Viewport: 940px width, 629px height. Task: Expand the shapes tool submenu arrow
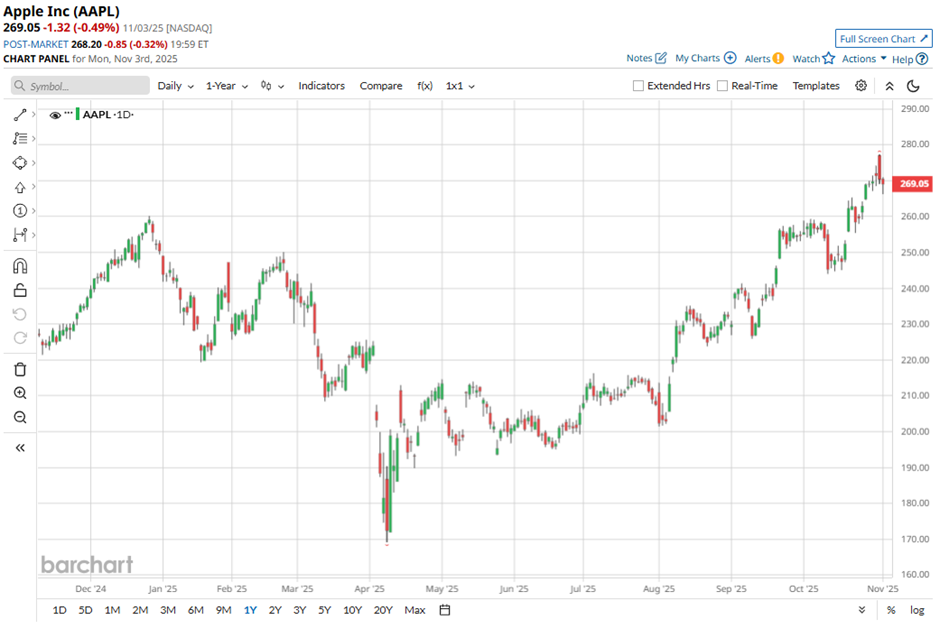(x=34, y=162)
